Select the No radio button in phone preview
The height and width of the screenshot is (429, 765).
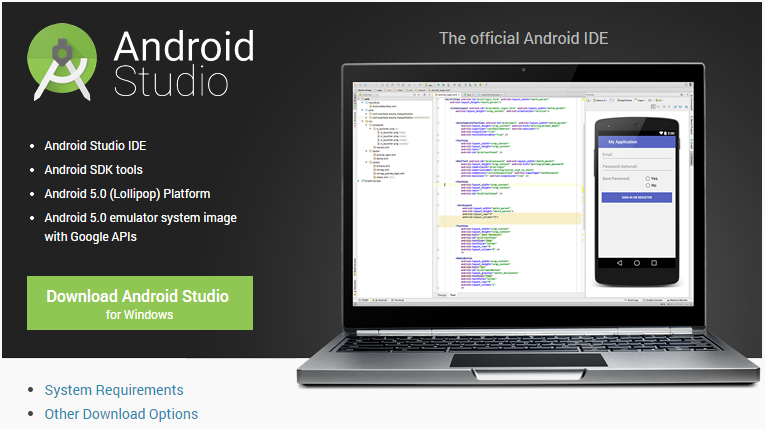coord(648,185)
